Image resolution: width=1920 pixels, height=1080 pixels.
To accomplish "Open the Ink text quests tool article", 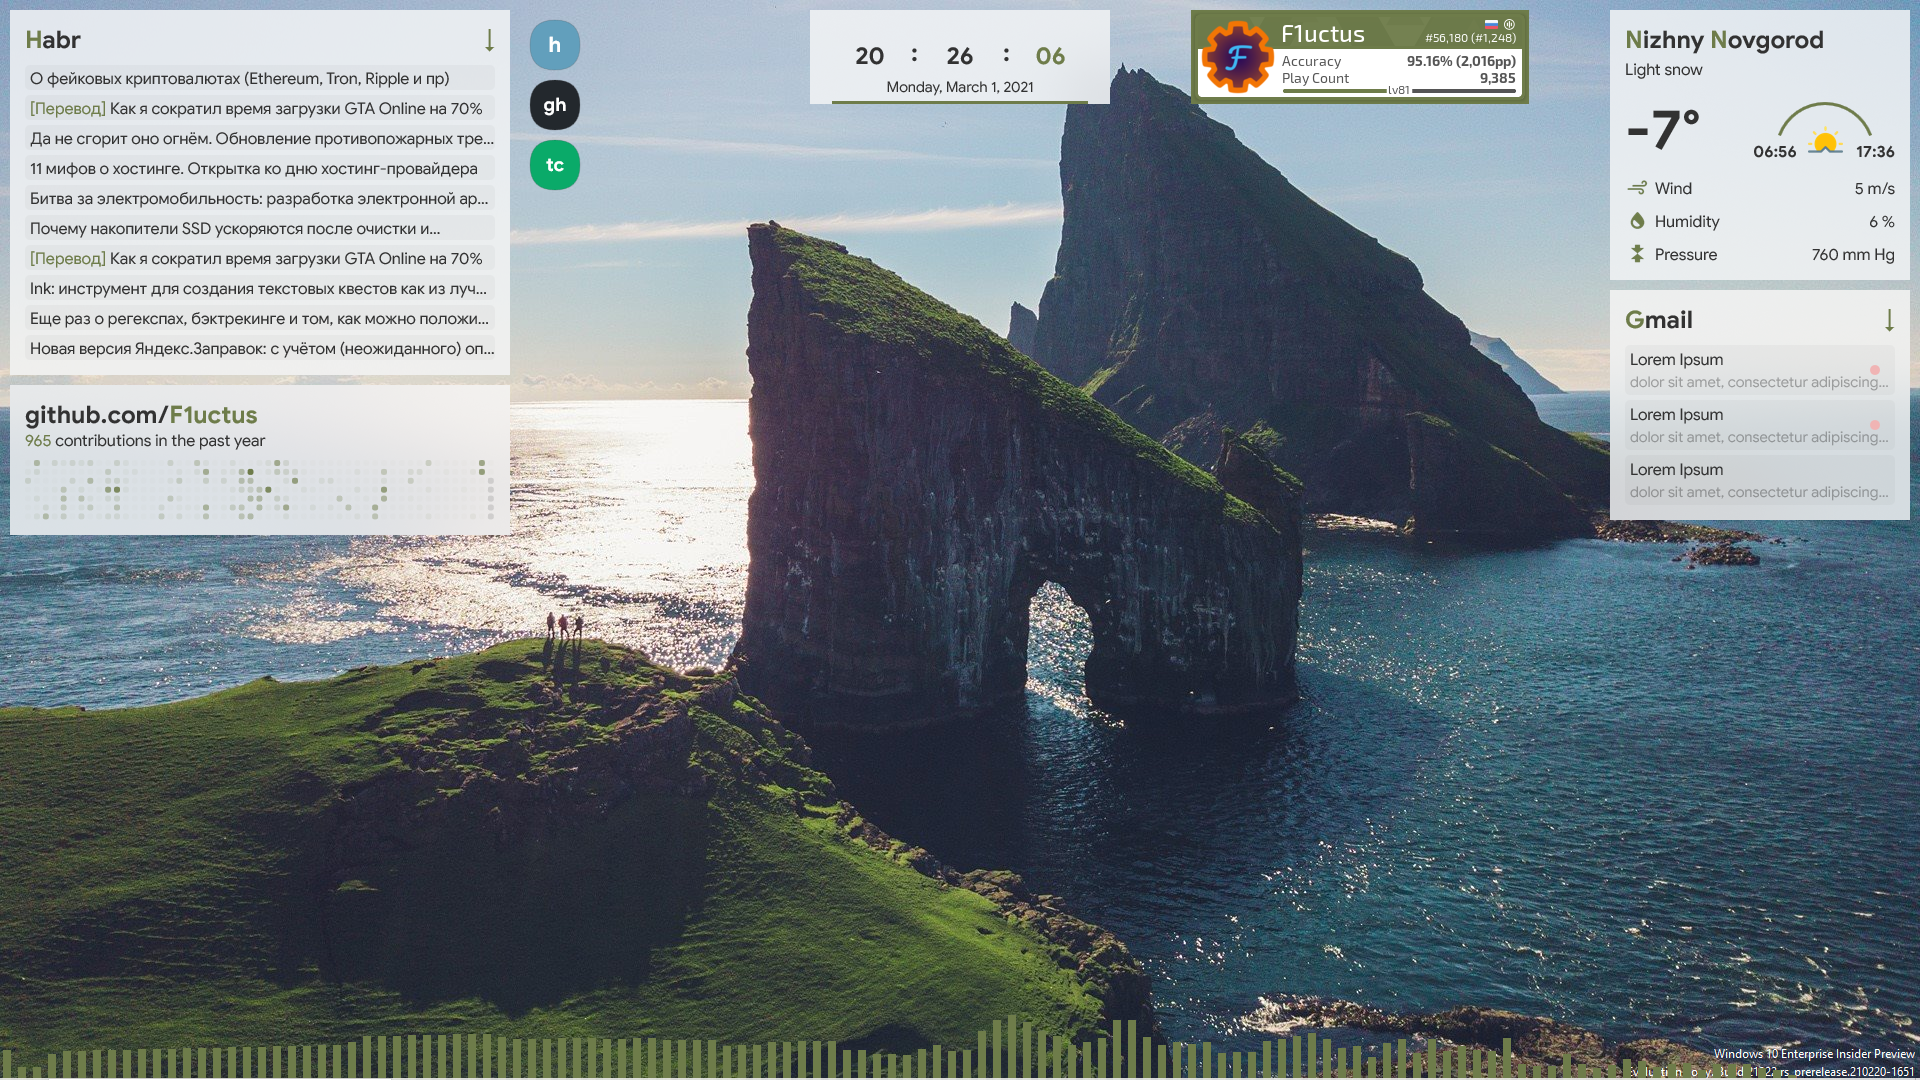I will 258,288.
